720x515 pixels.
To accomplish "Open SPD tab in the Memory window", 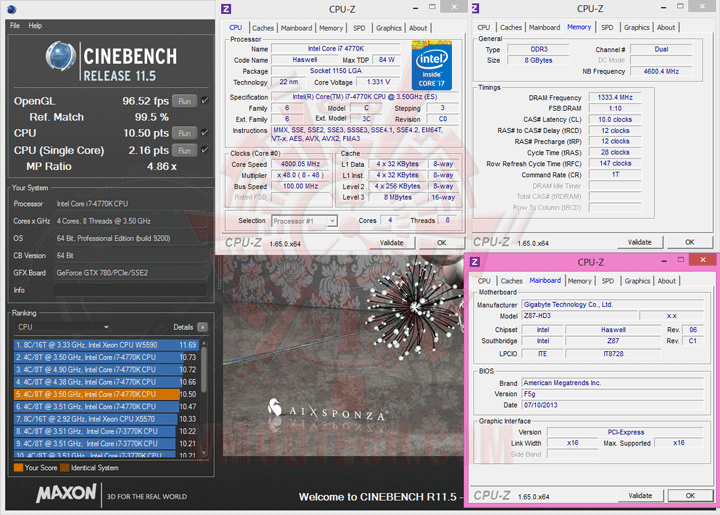I will 607,28.
